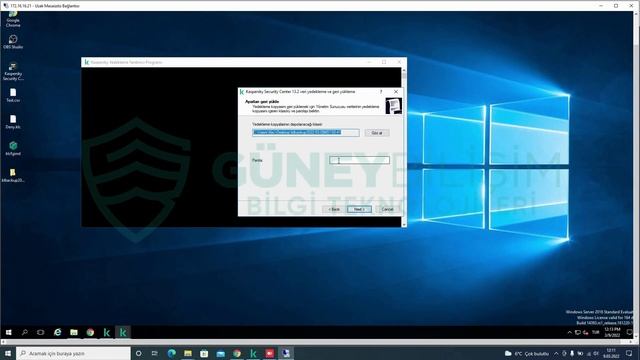Select the klbackup desktop item with yellow icon
Image resolution: width=640 pixels, height=360 pixels.
tap(13, 176)
